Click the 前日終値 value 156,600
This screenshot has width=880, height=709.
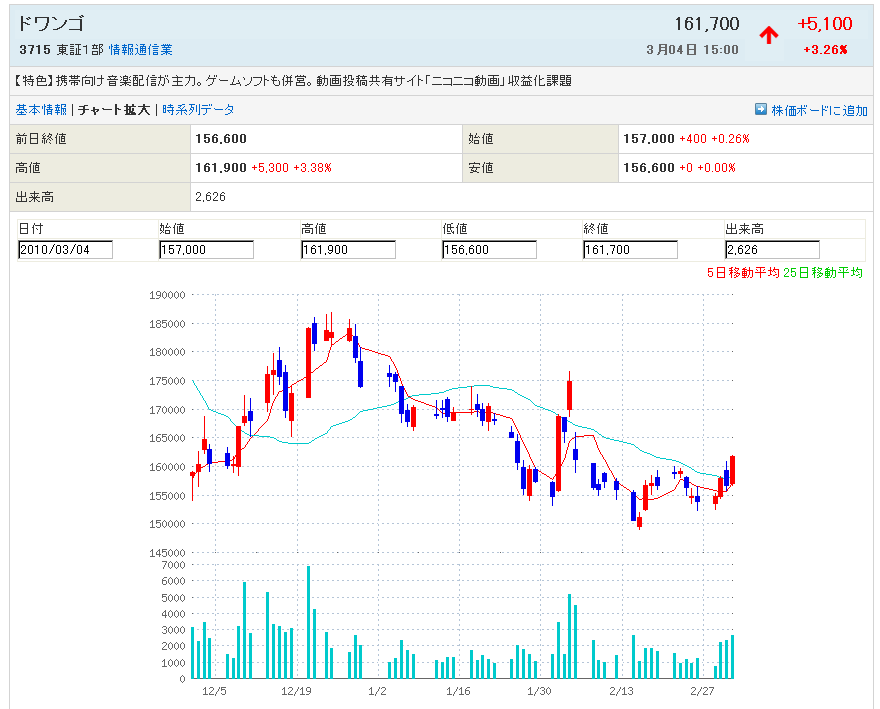tap(221, 139)
